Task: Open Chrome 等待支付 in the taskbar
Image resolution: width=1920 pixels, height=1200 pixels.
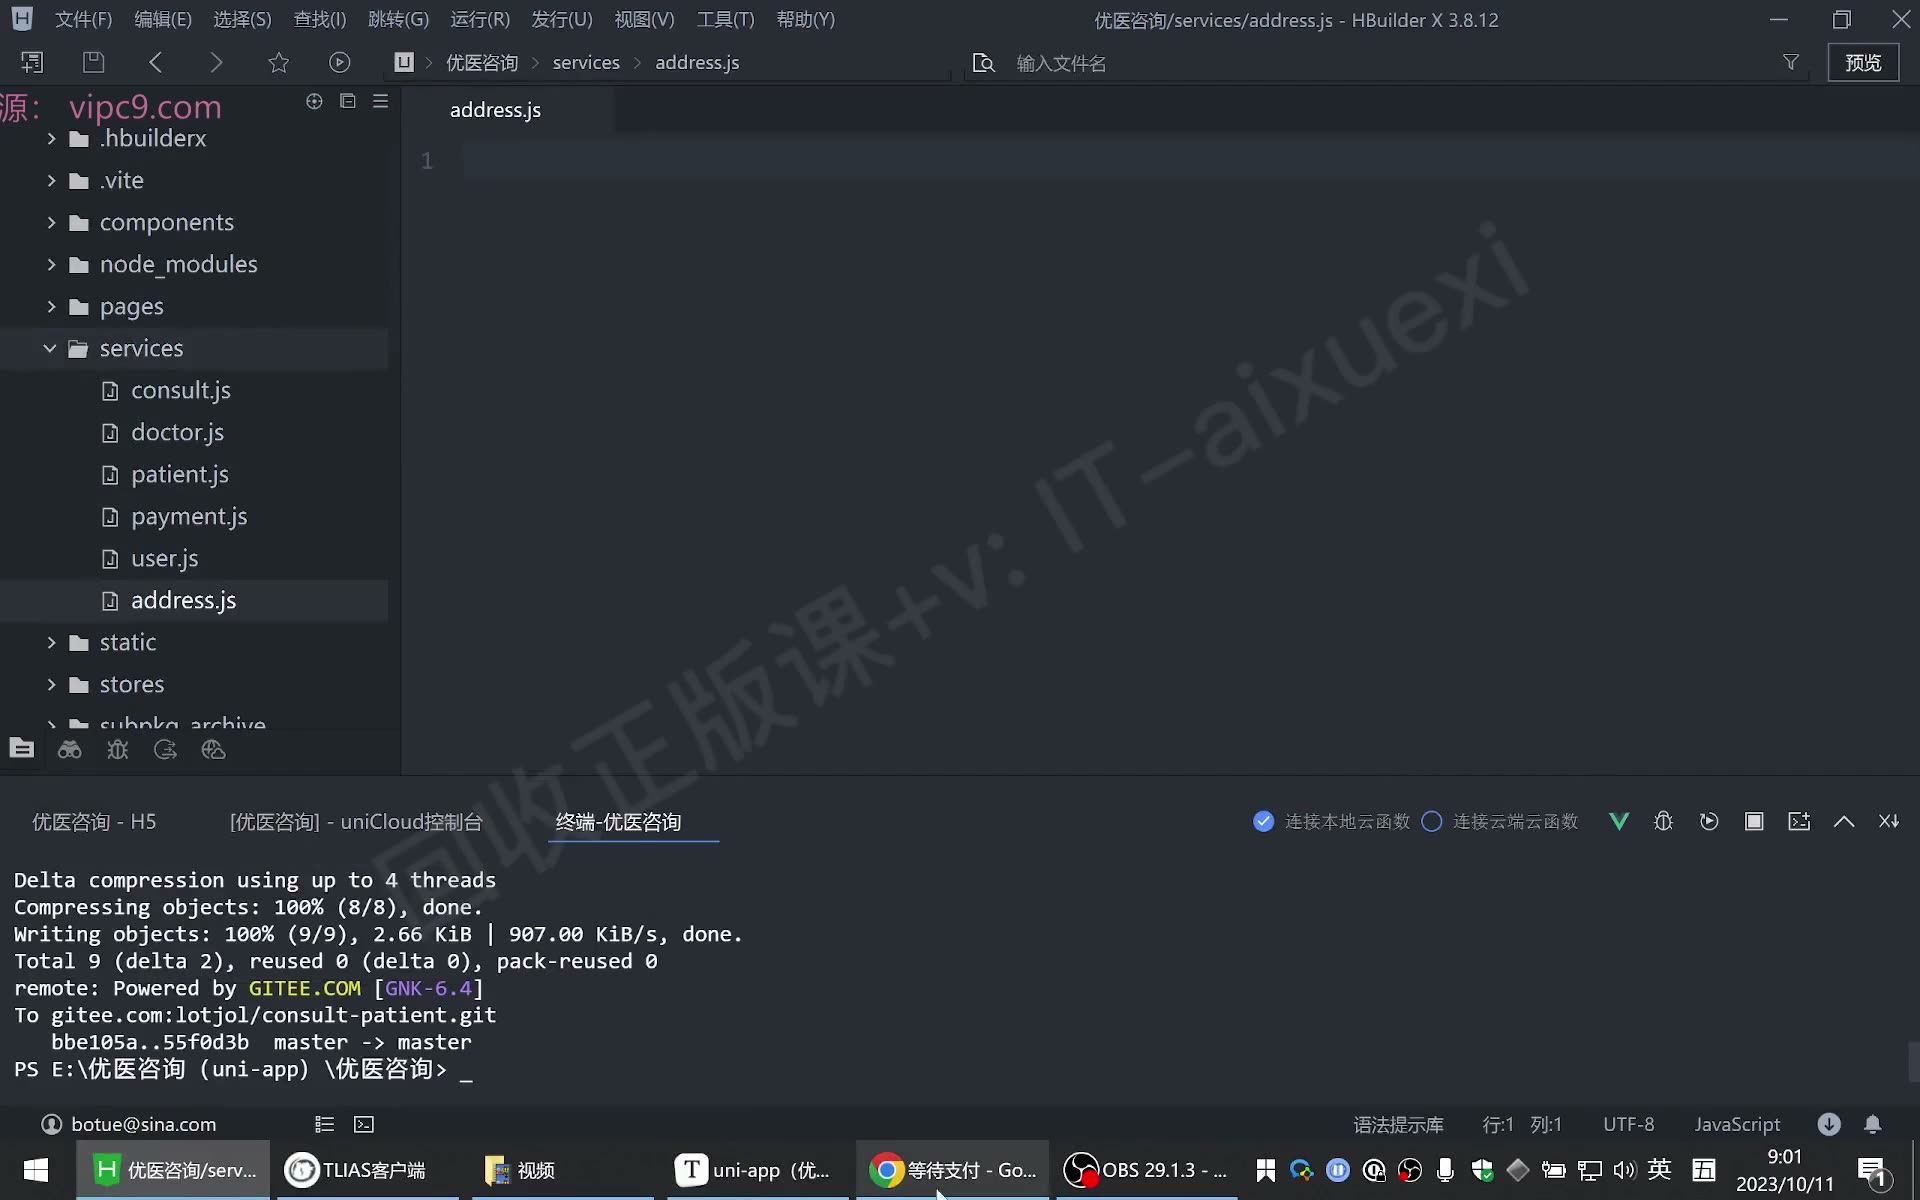Action: [952, 1170]
